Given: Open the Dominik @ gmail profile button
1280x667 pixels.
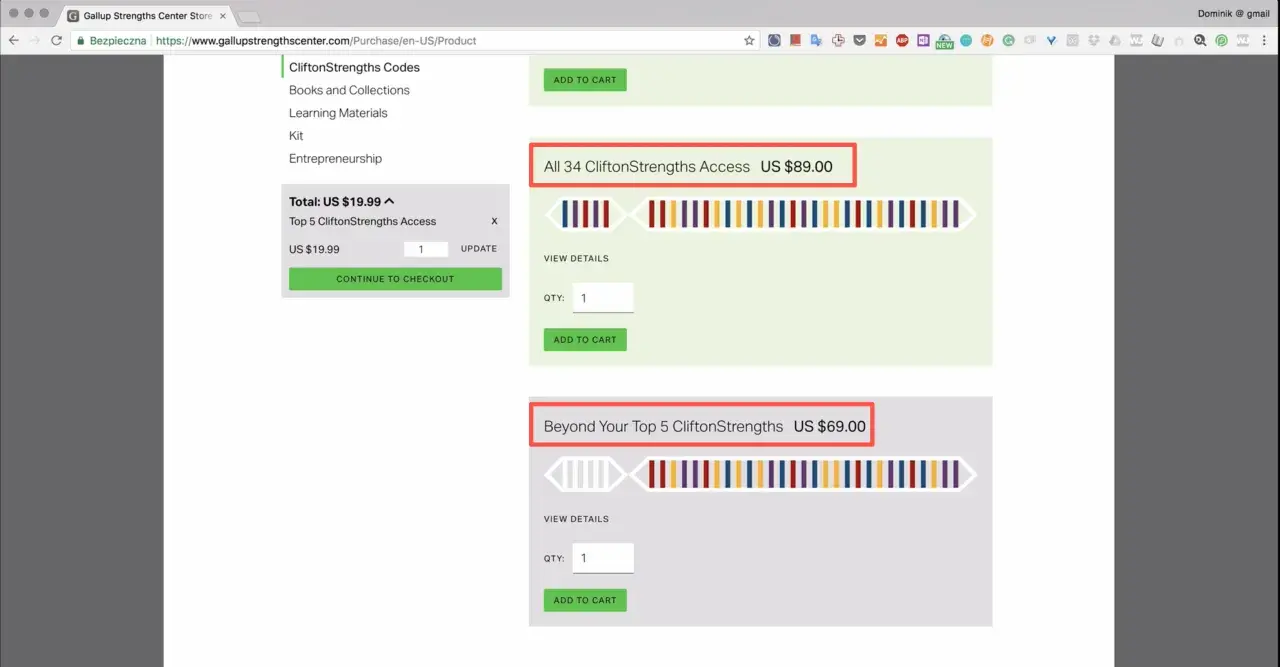Looking at the screenshot, I should click(1233, 13).
